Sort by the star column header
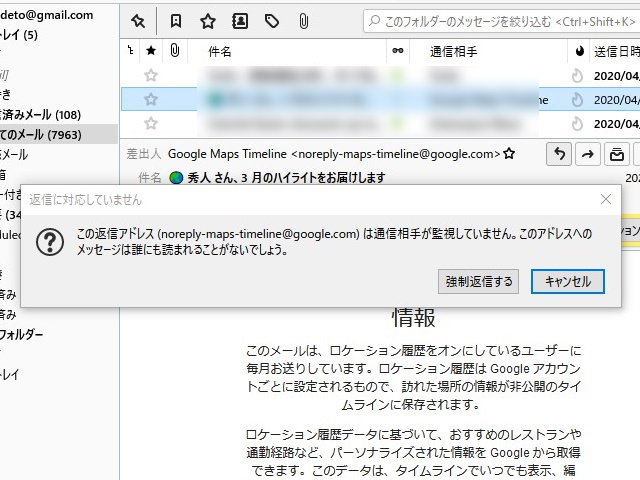Image resolution: width=640 pixels, height=480 pixels. pos(151,51)
